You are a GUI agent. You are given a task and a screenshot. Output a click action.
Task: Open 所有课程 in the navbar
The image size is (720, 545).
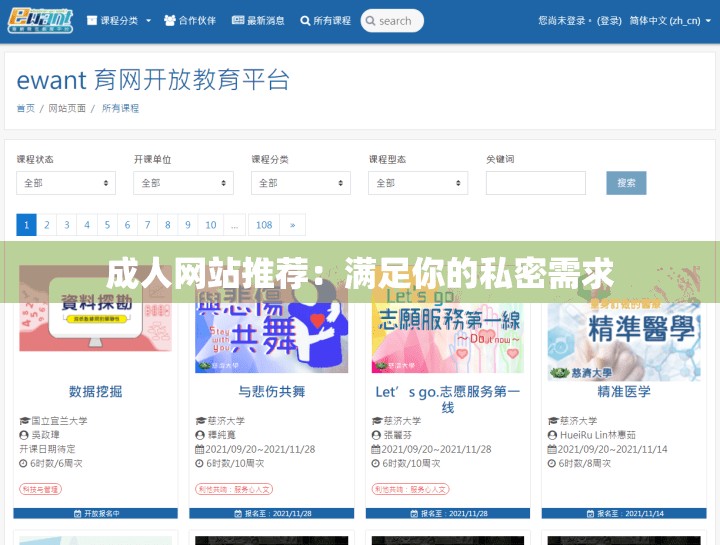(x=325, y=21)
